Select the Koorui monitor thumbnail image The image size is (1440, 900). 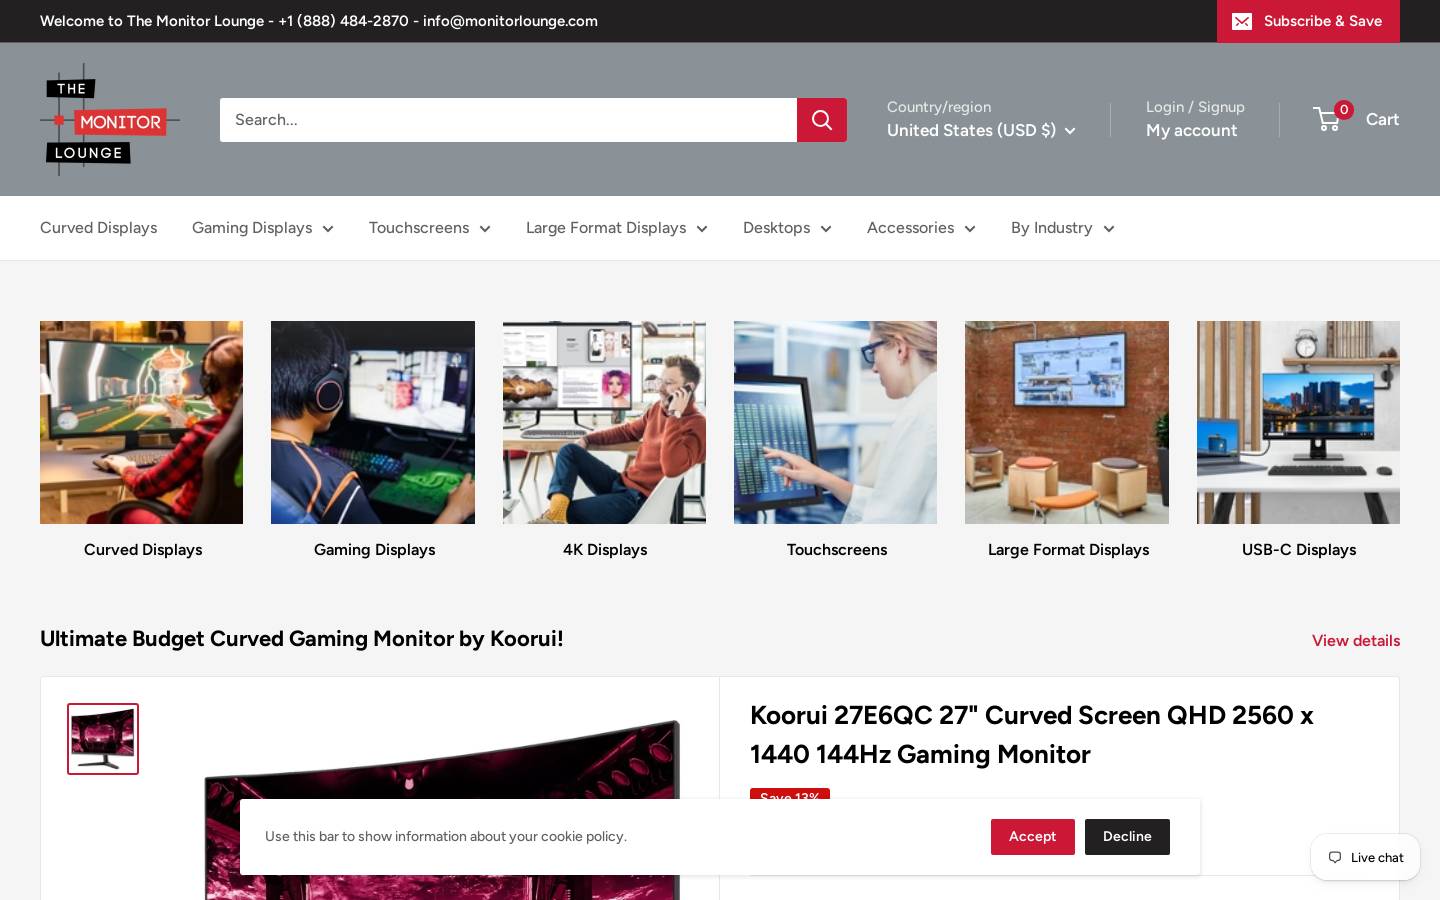(103, 739)
